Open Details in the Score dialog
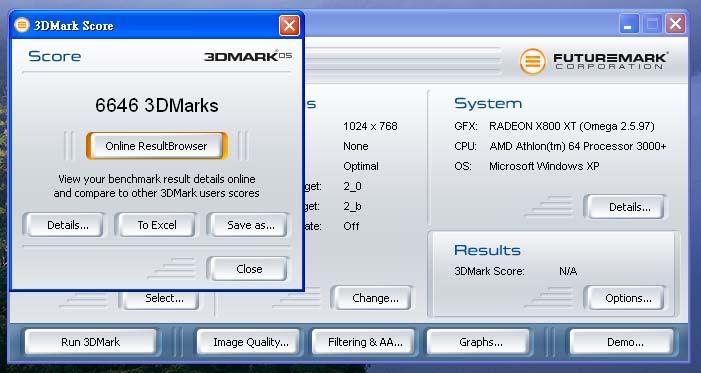 [68, 225]
